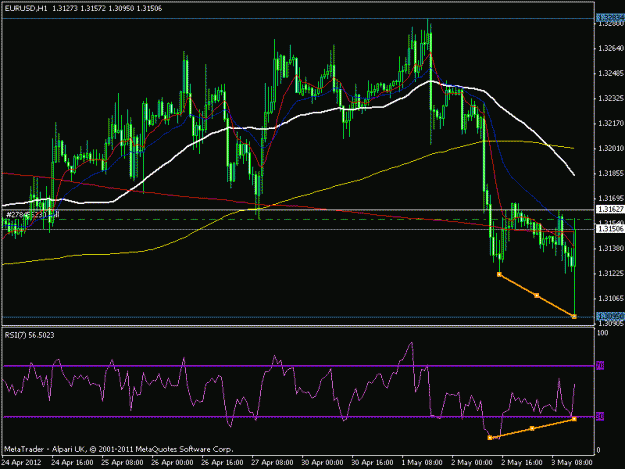Click the 27 Apr 08:00 time label

pos(272,463)
